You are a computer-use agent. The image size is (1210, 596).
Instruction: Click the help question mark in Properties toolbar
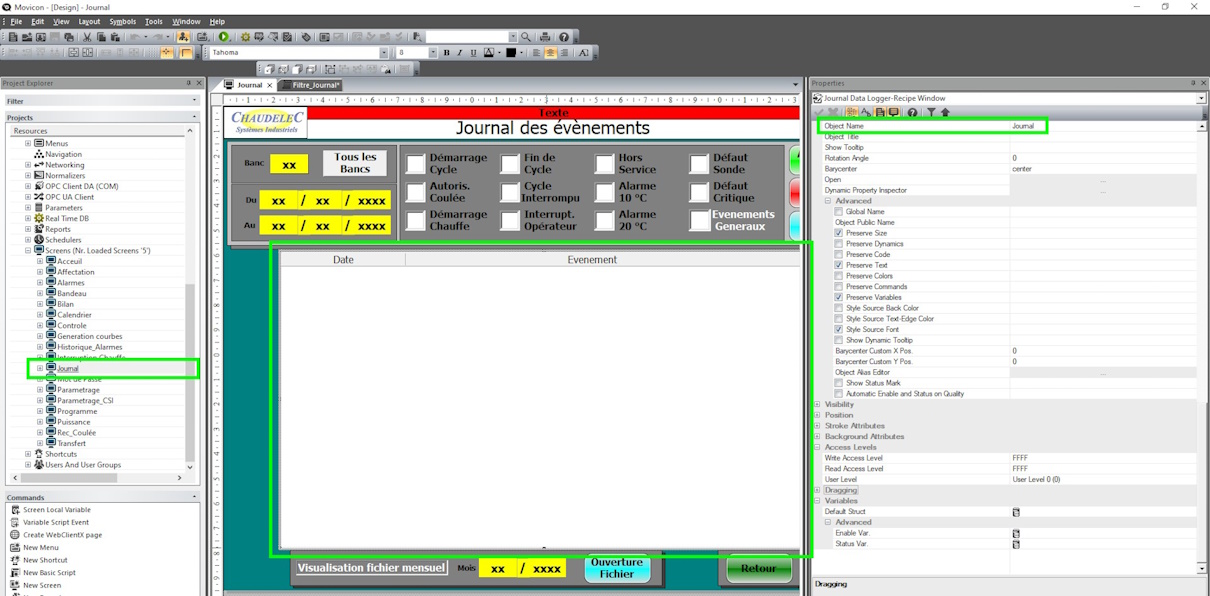click(x=912, y=112)
